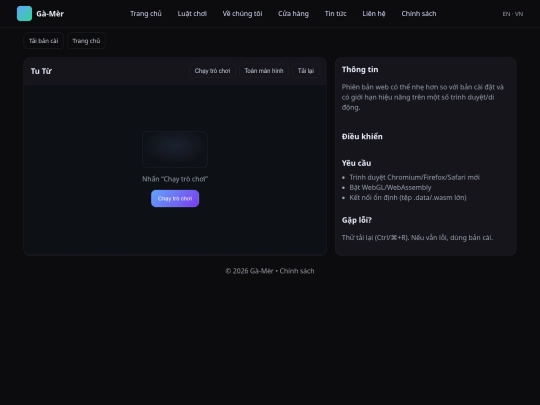
Task: Click the gradient Chạy trò chơi button
Action: pyautogui.click(x=175, y=199)
